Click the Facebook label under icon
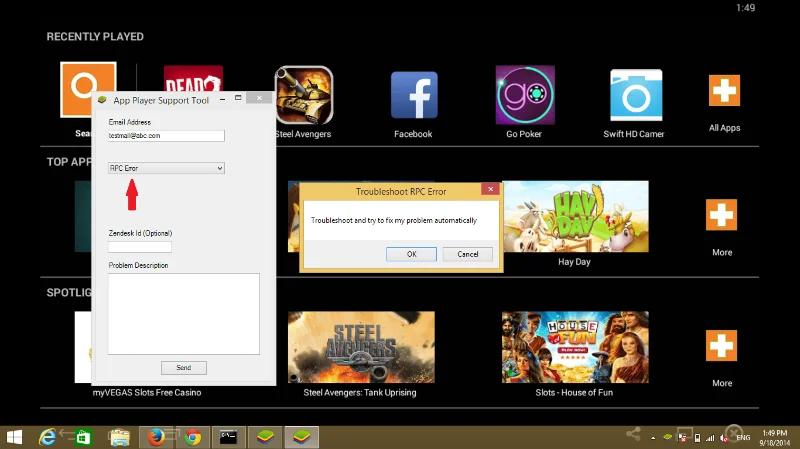This screenshot has width=800, height=449. (x=413, y=134)
